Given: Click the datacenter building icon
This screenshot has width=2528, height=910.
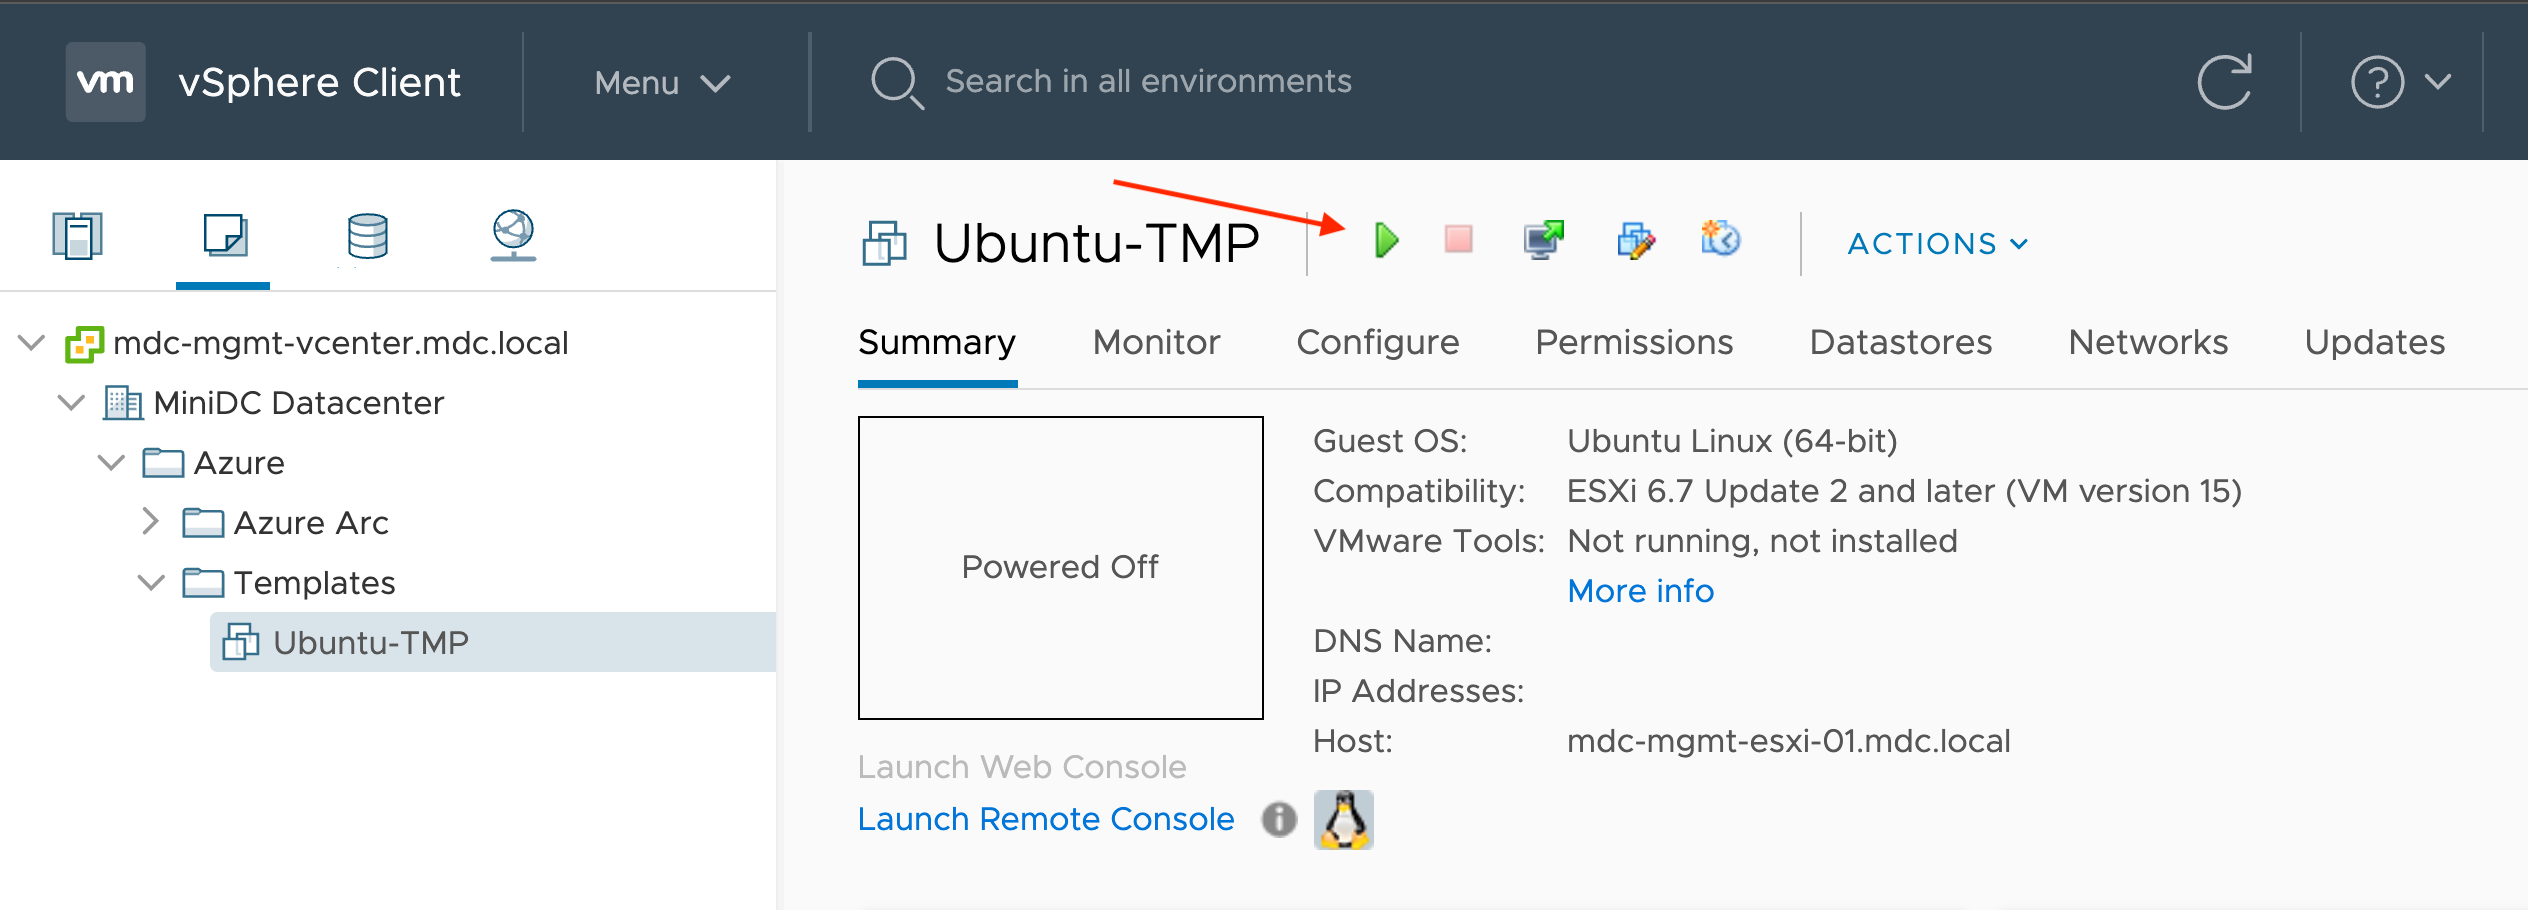Looking at the screenshot, I should click(124, 403).
